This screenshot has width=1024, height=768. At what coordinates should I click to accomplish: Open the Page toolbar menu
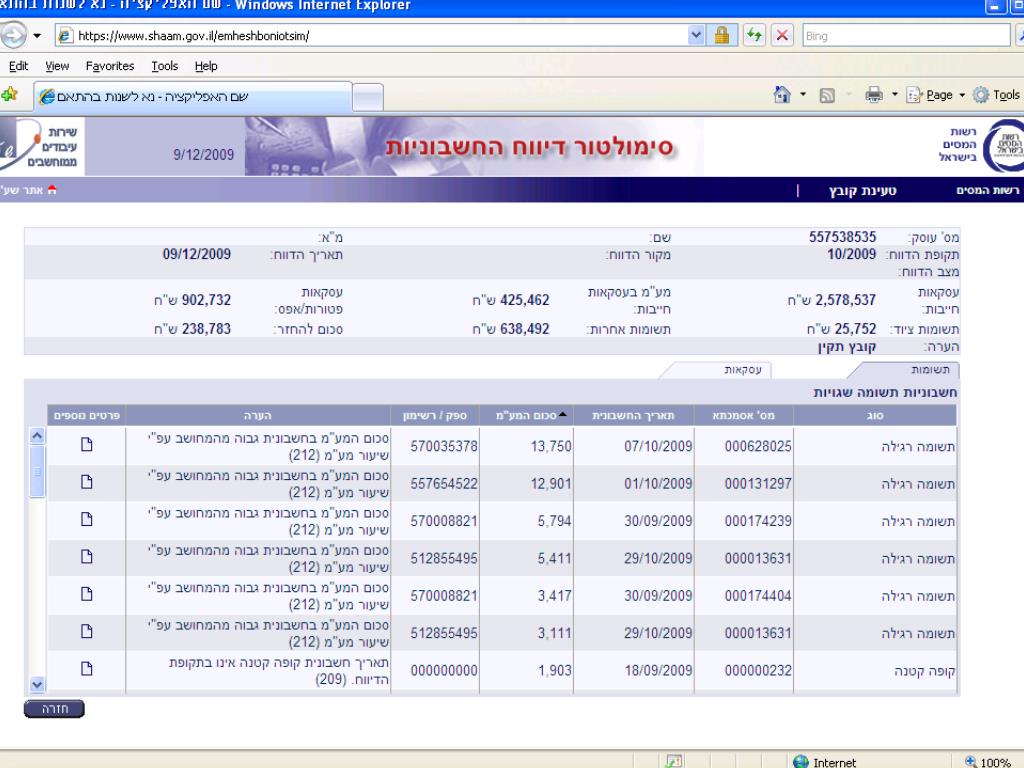coord(935,95)
